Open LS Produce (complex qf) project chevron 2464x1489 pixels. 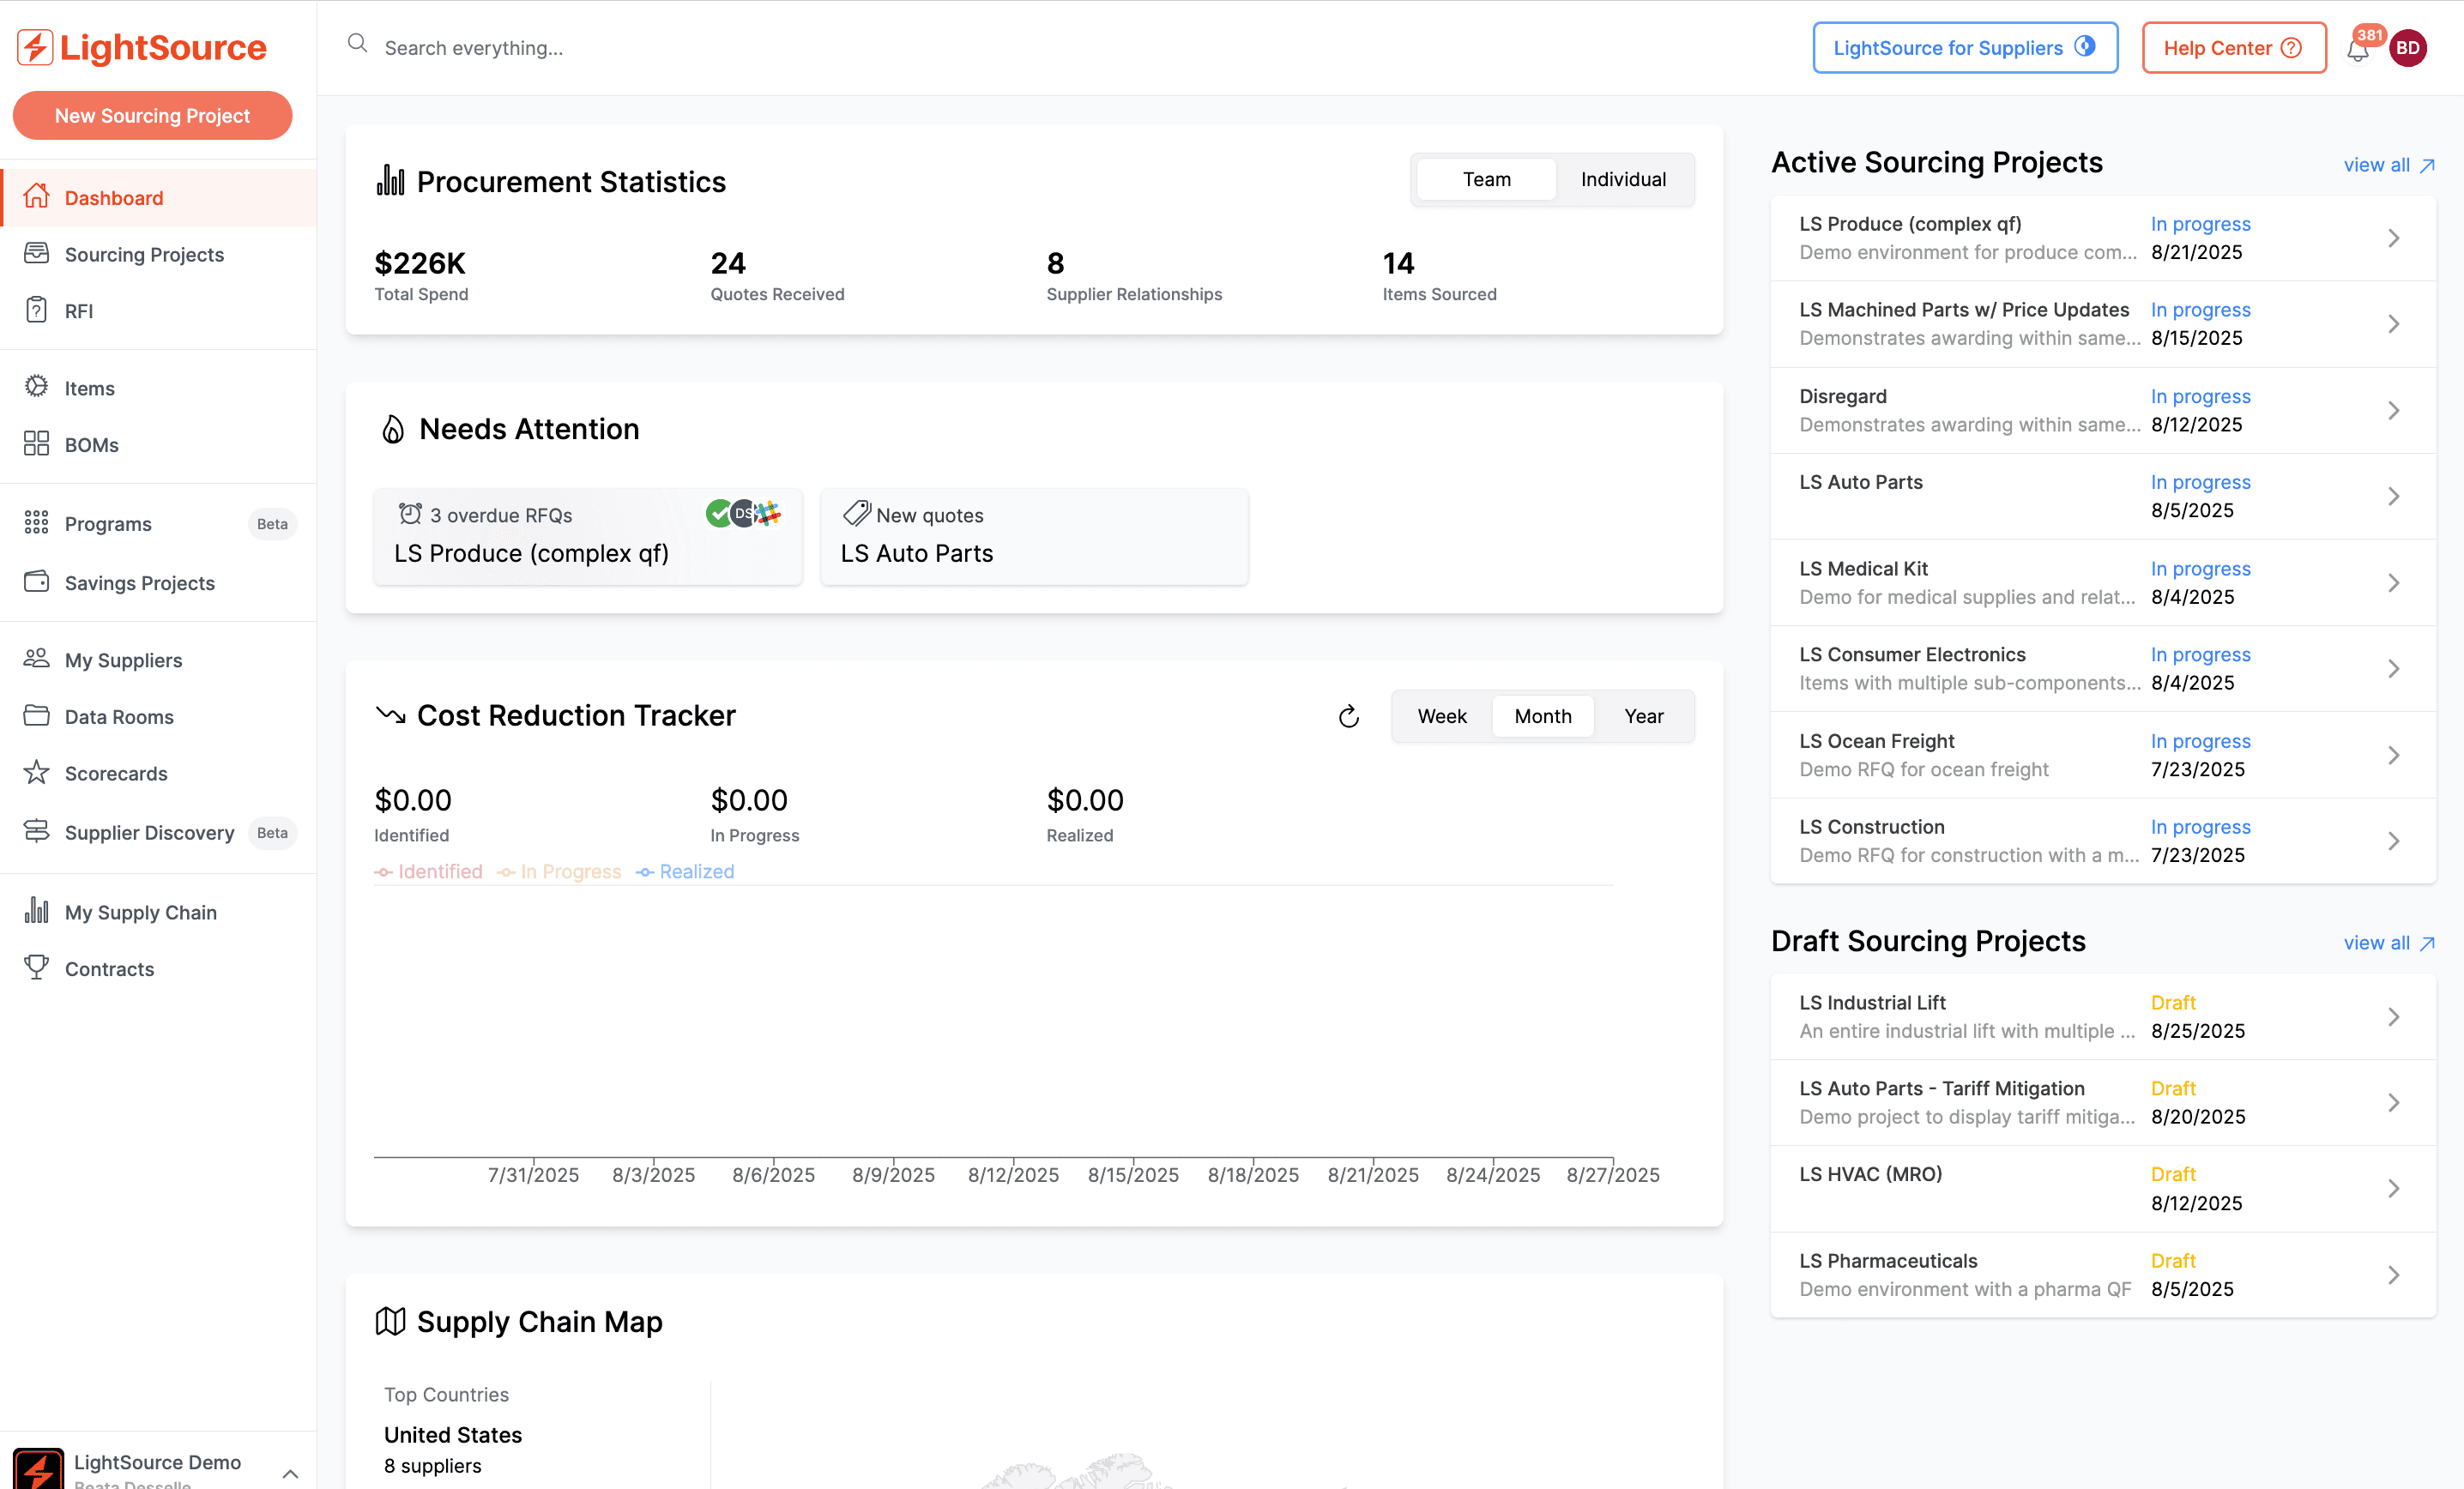pos(2393,238)
